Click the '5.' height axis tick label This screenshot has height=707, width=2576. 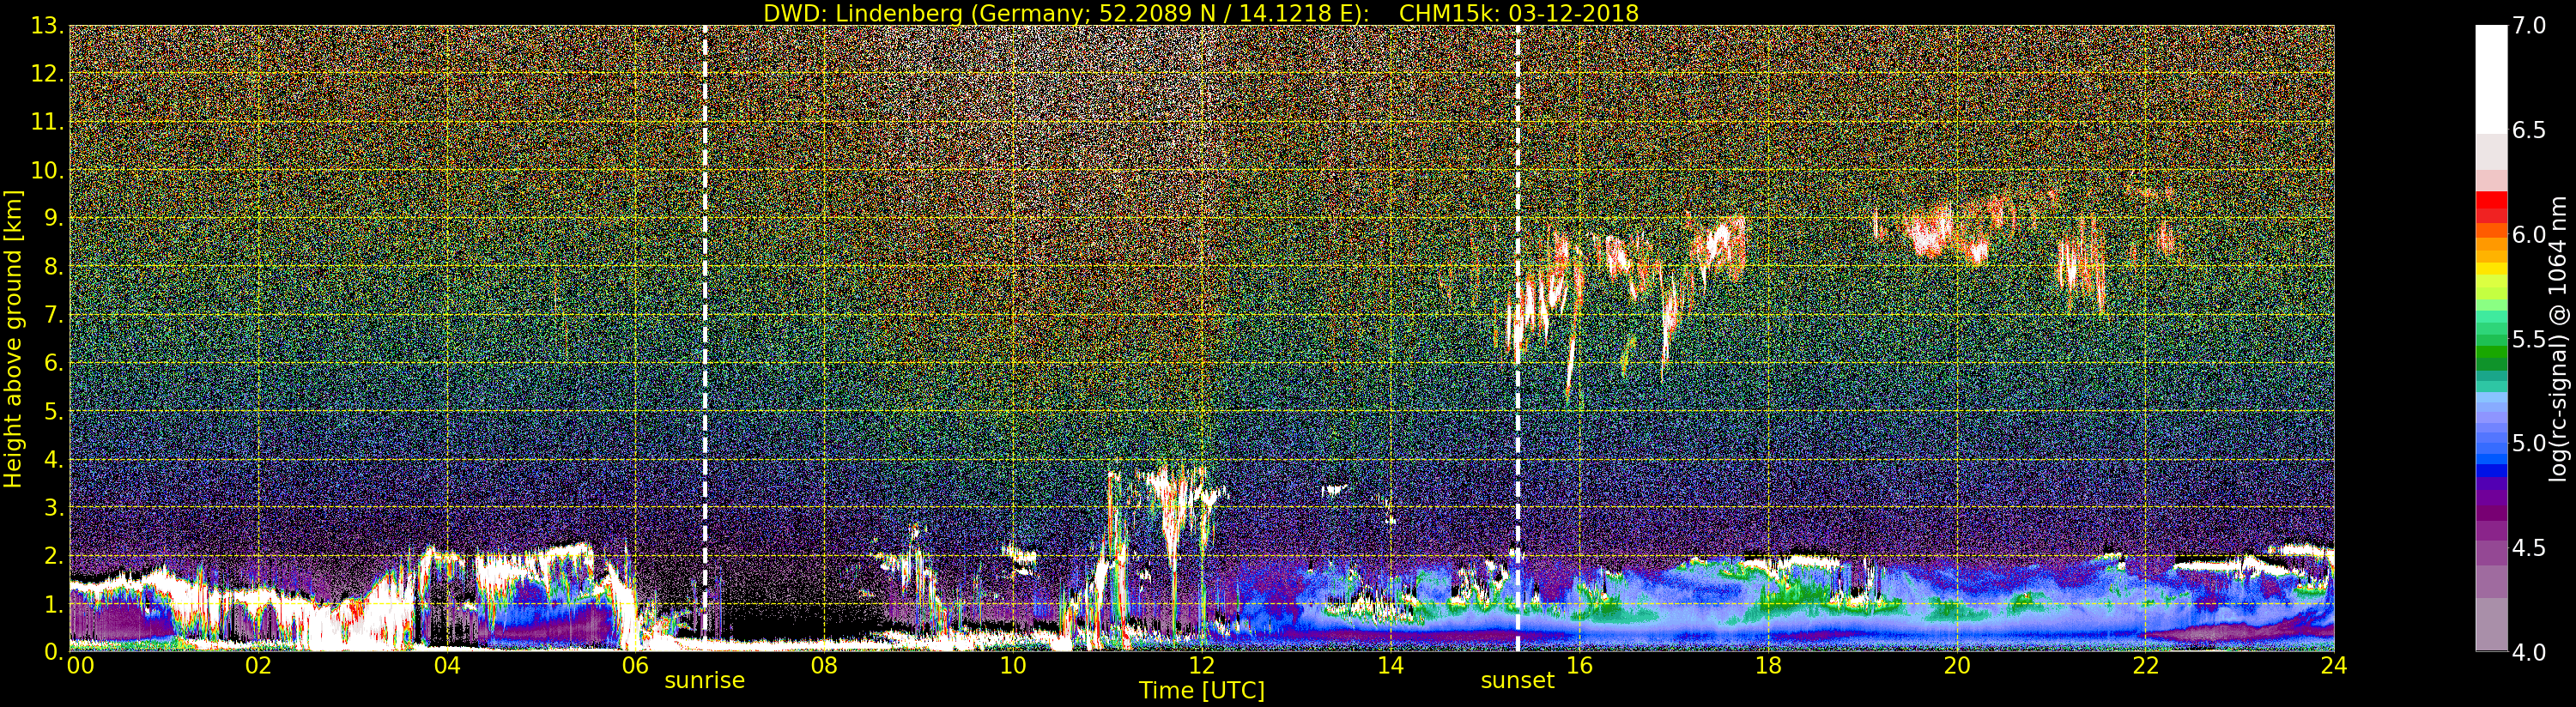point(54,411)
